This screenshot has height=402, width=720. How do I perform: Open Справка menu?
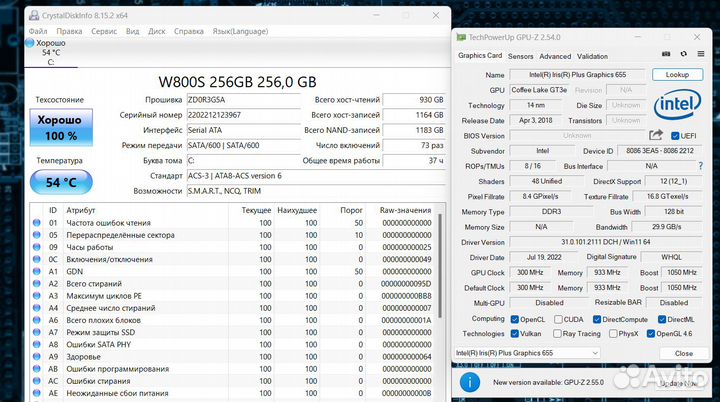(189, 31)
